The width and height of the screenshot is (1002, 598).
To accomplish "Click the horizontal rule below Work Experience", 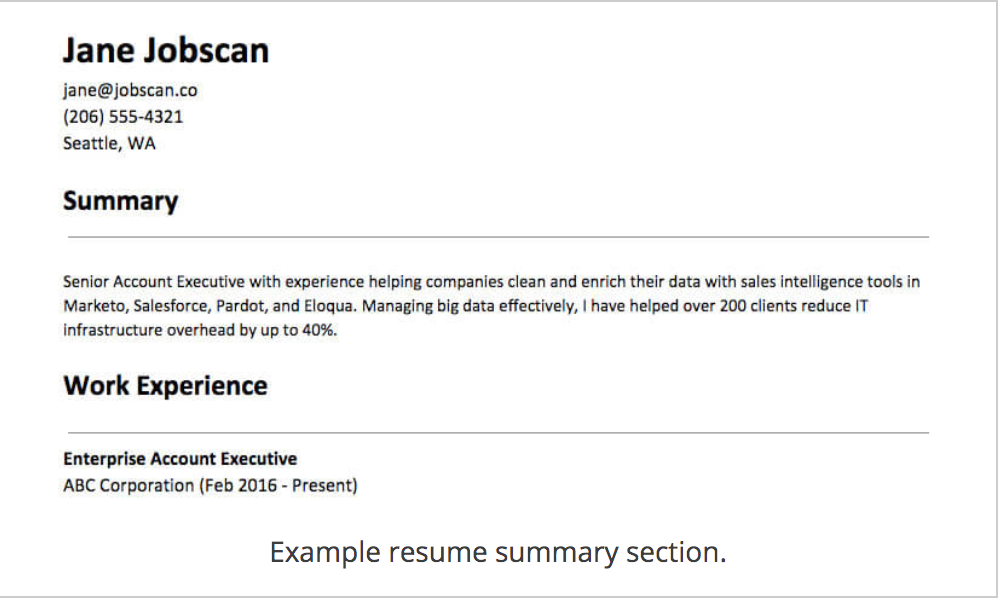I will (x=498, y=433).
